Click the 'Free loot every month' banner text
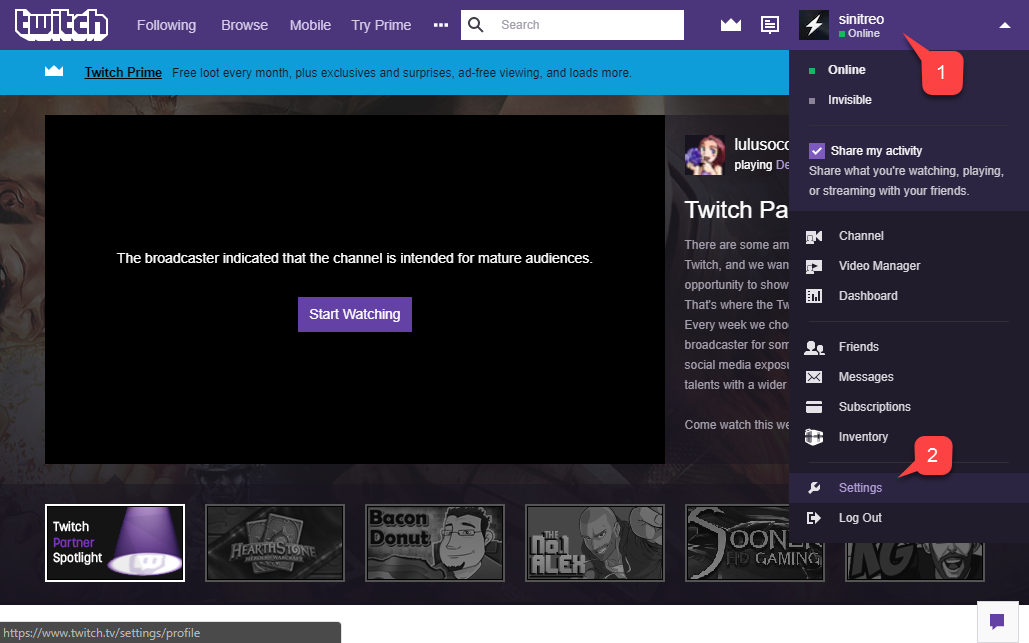The height and width of the screenshot is (643, 1029). tap(402, 73)
